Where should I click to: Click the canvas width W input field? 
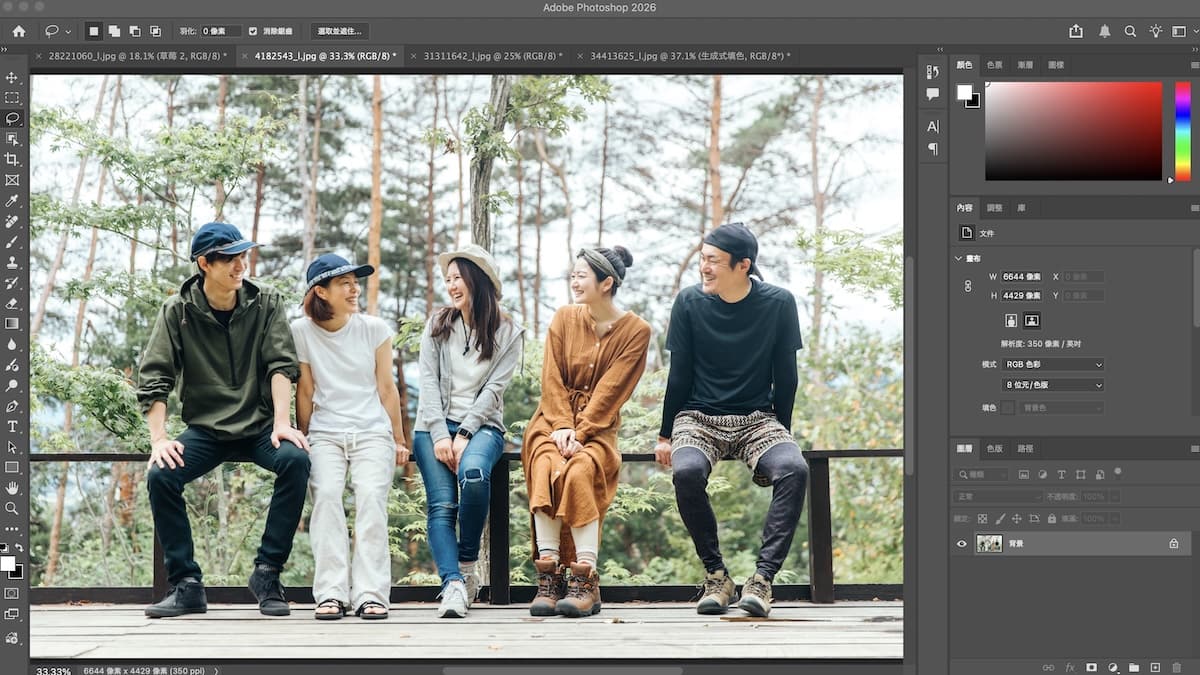pyautogui.click(x=1022, y=276)
